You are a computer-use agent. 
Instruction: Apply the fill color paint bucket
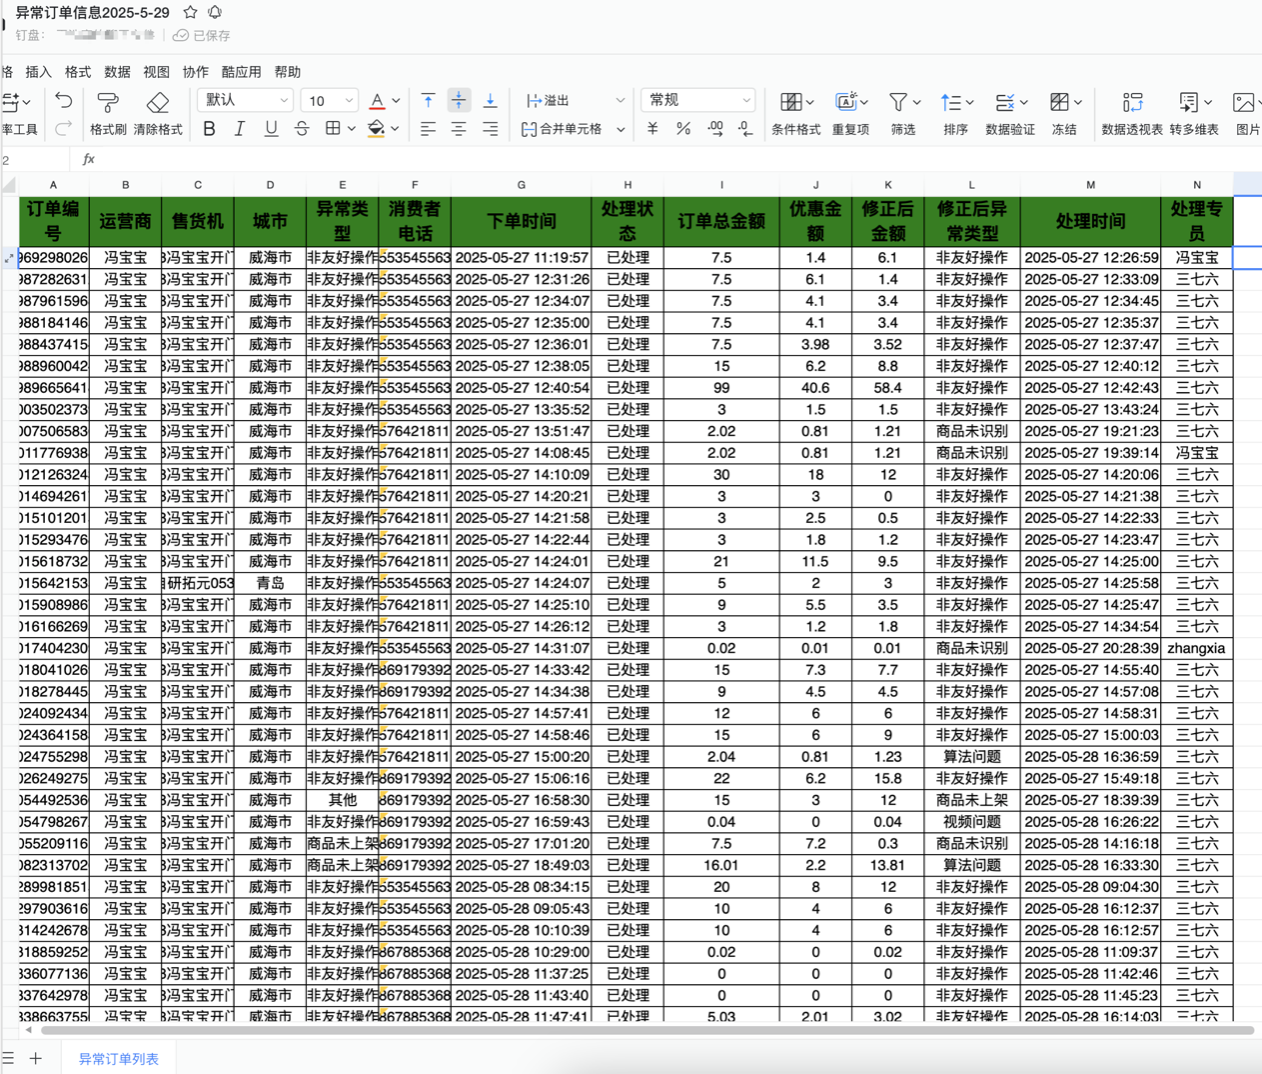coord(376,128)
